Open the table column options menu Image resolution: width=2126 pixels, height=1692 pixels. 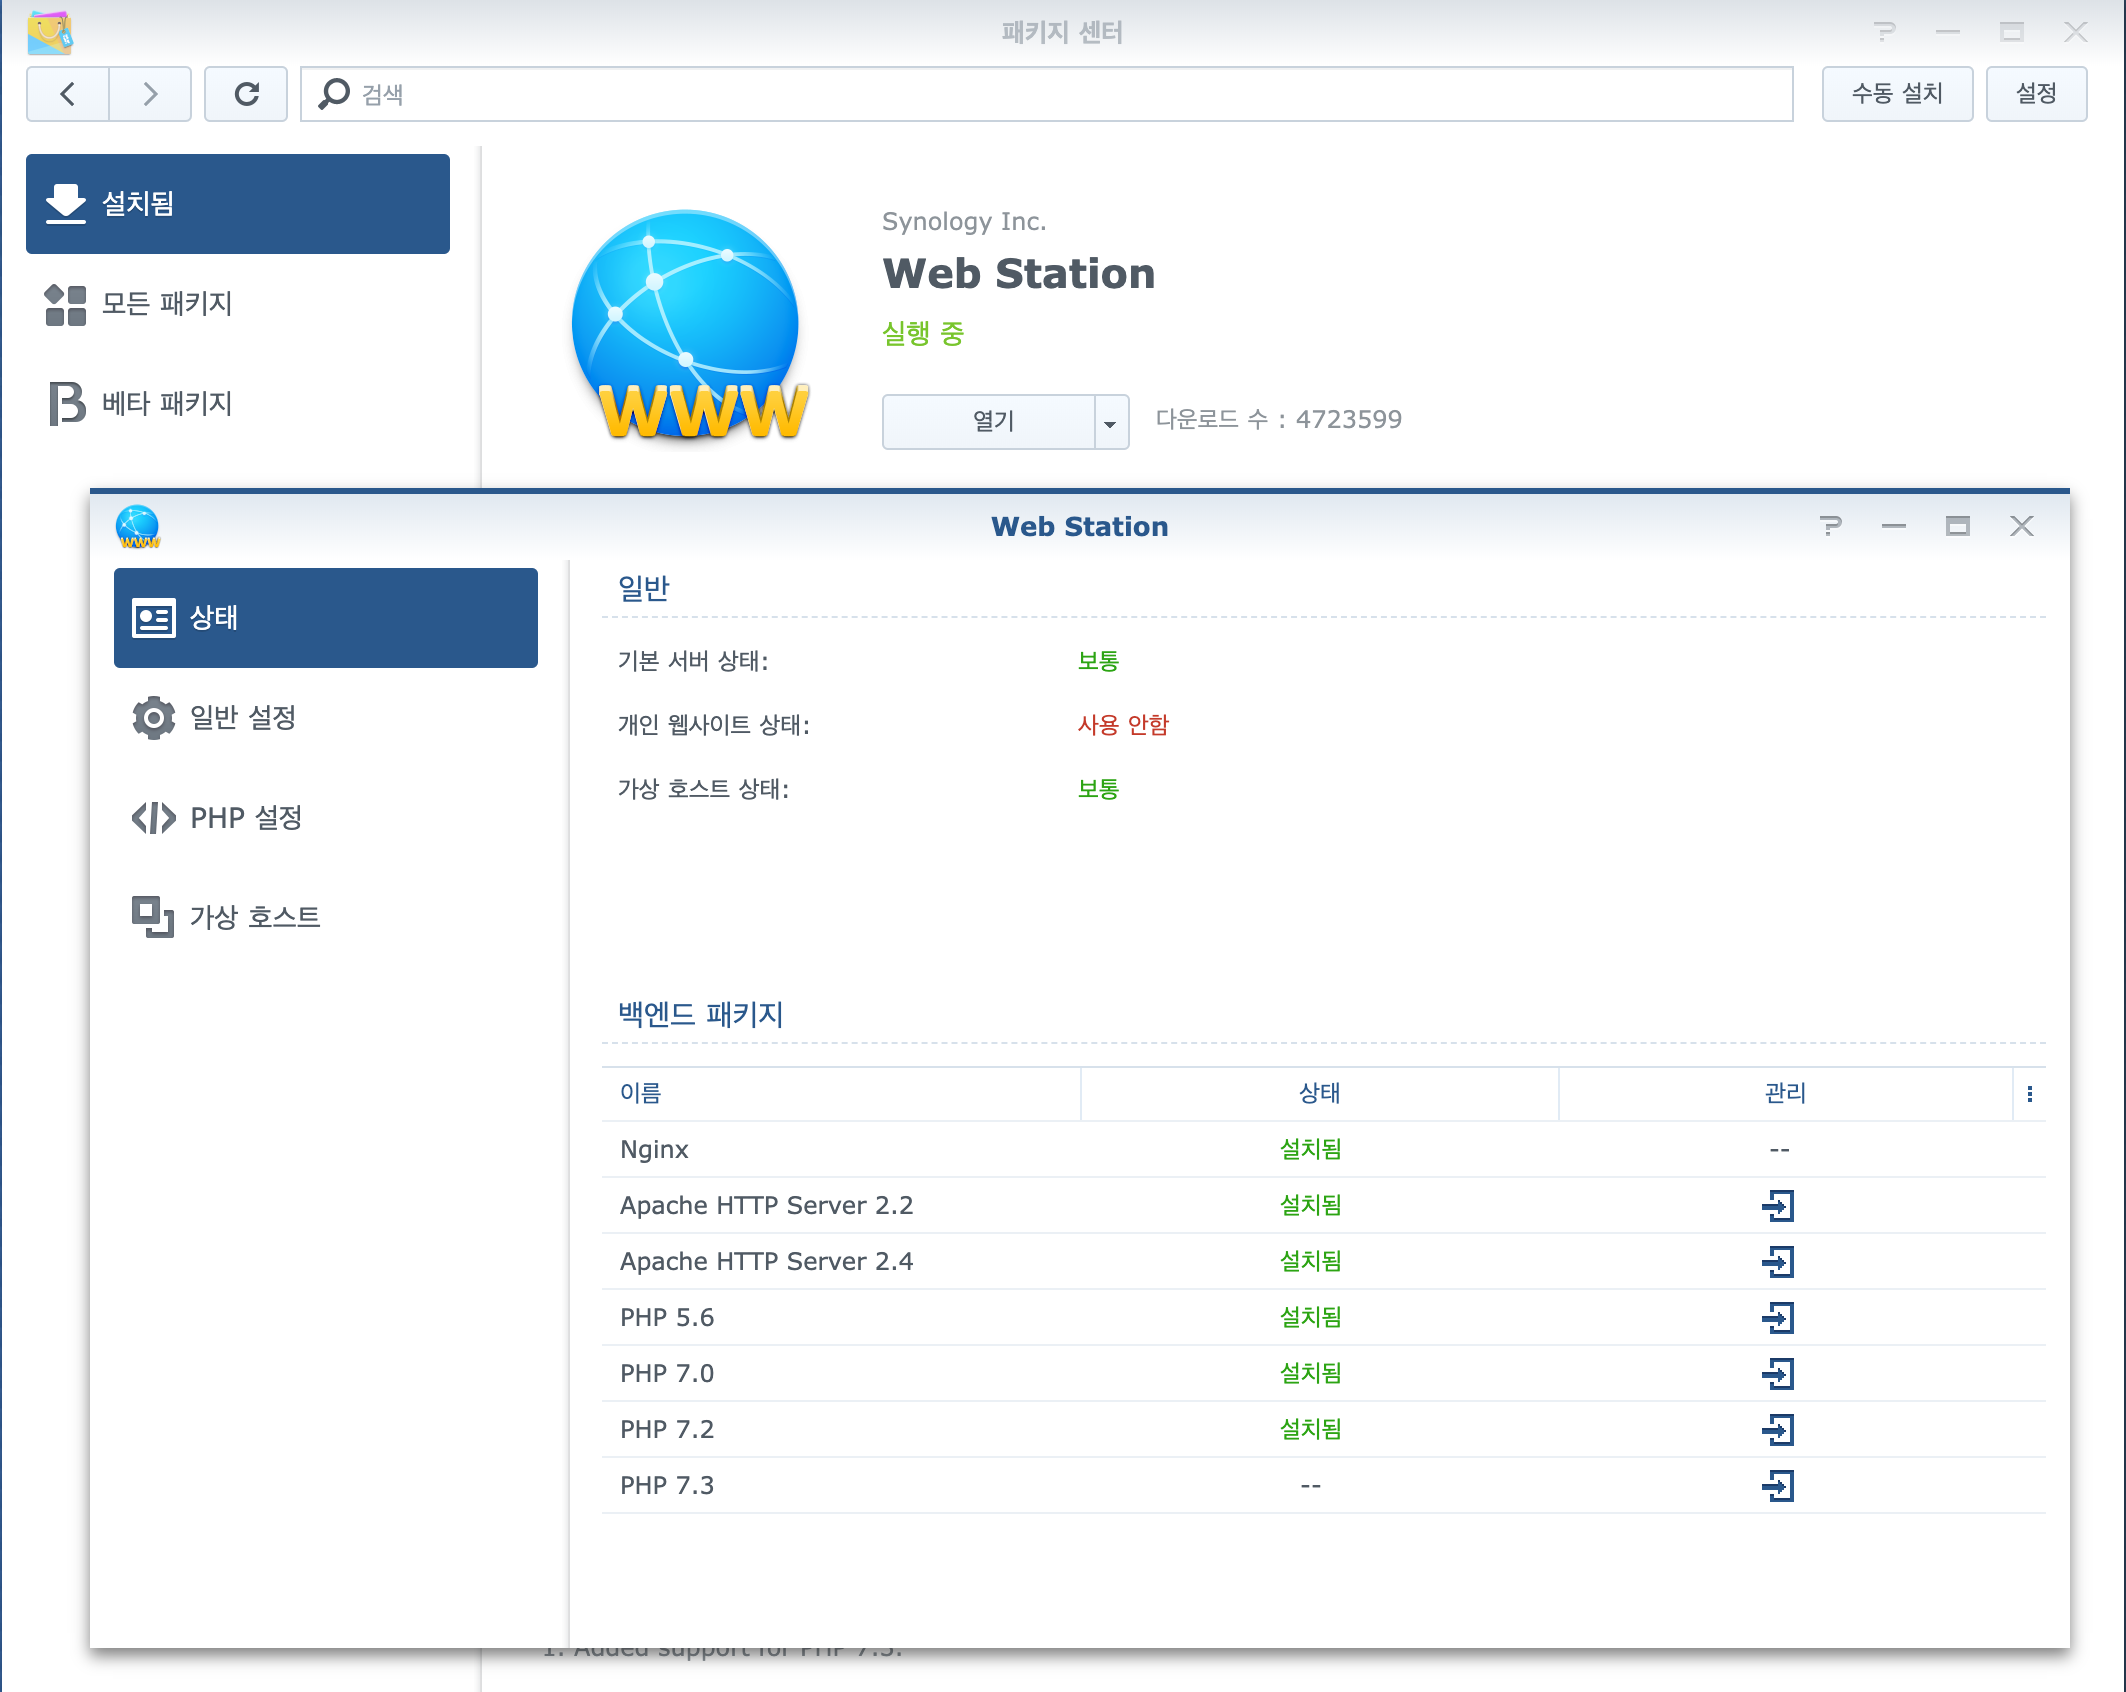tap(2029, 1094)
